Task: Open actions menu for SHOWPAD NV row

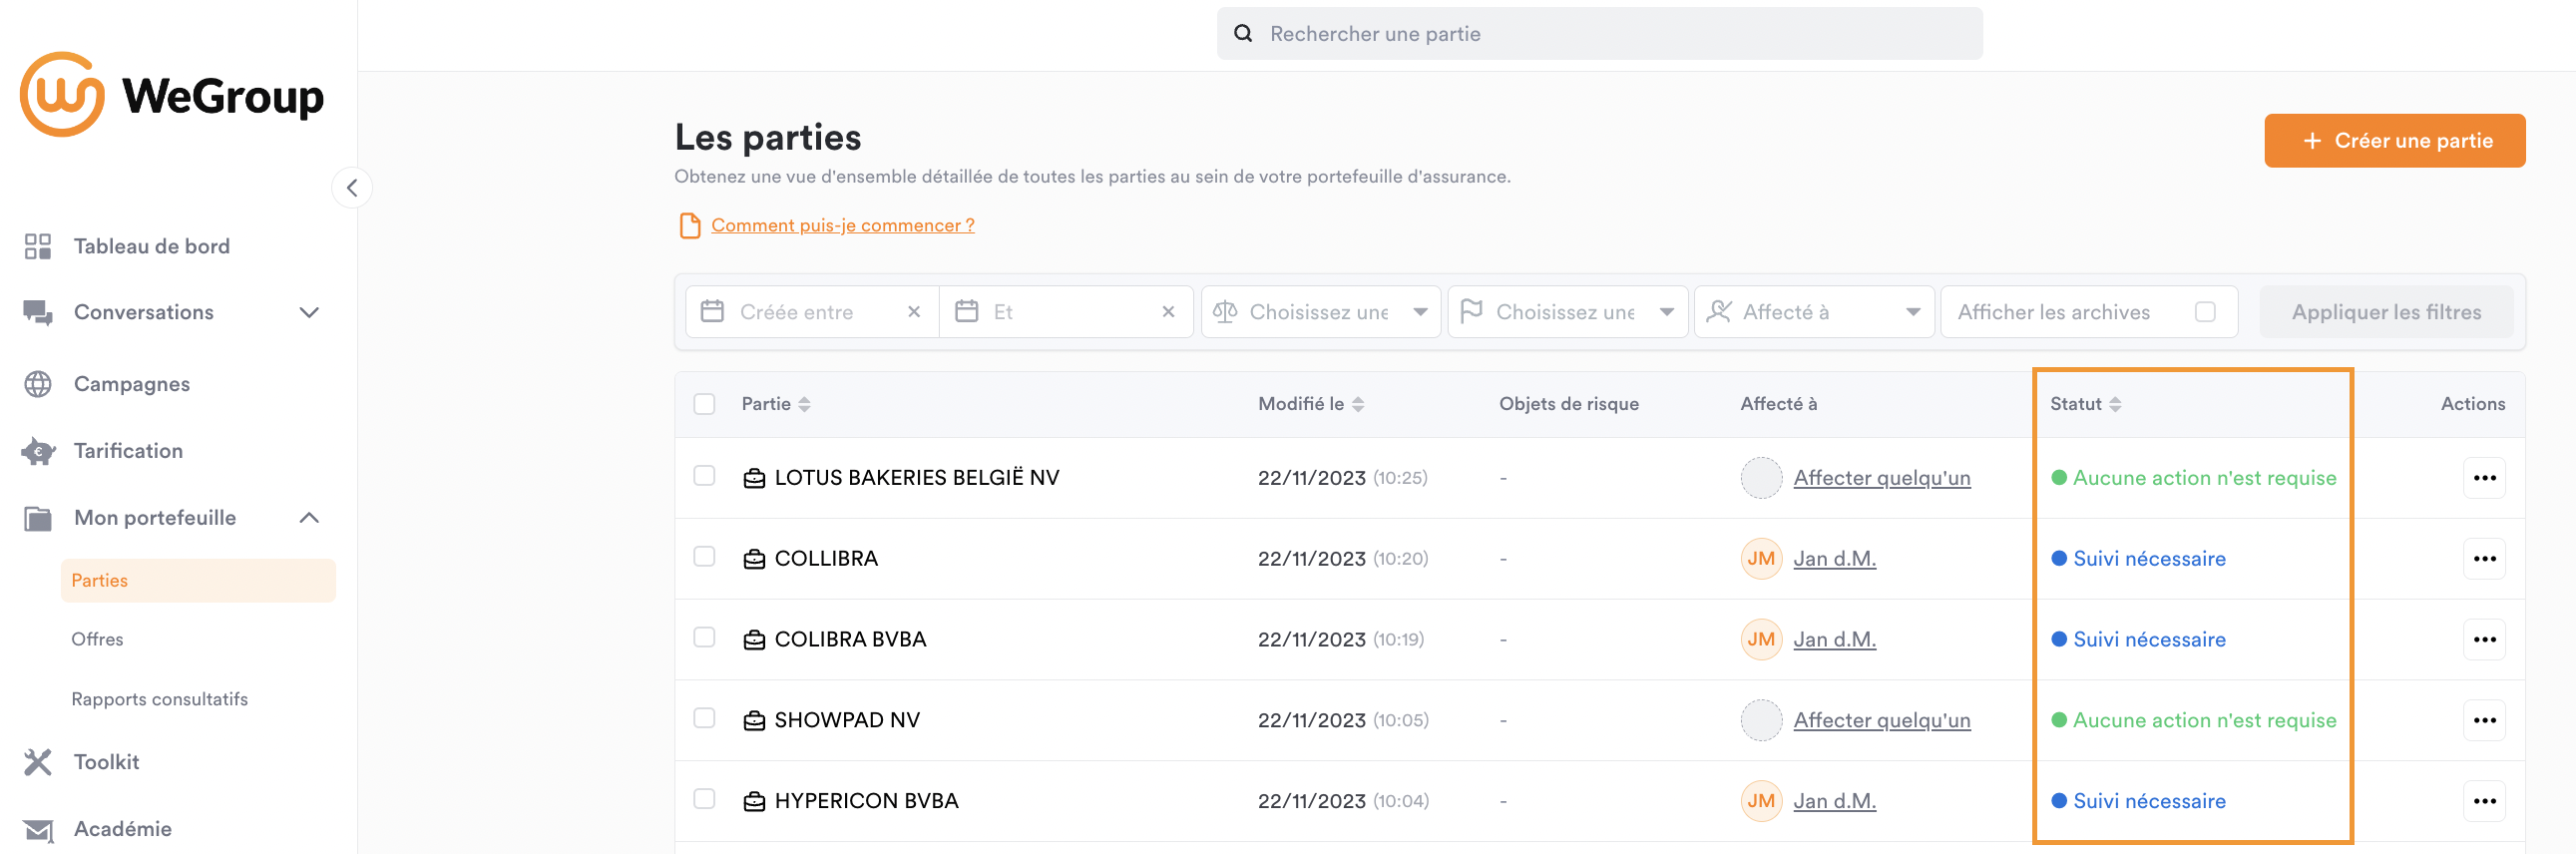Action: [x=2484, y=721]
